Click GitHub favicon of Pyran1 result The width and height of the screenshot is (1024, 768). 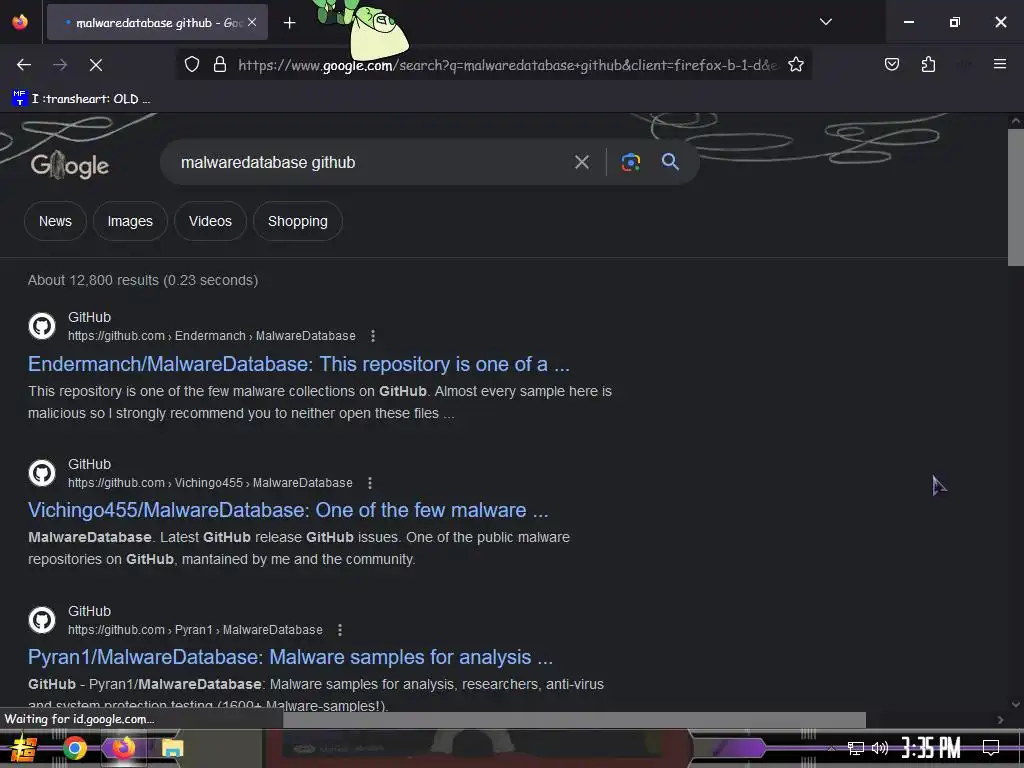[42, 620]
